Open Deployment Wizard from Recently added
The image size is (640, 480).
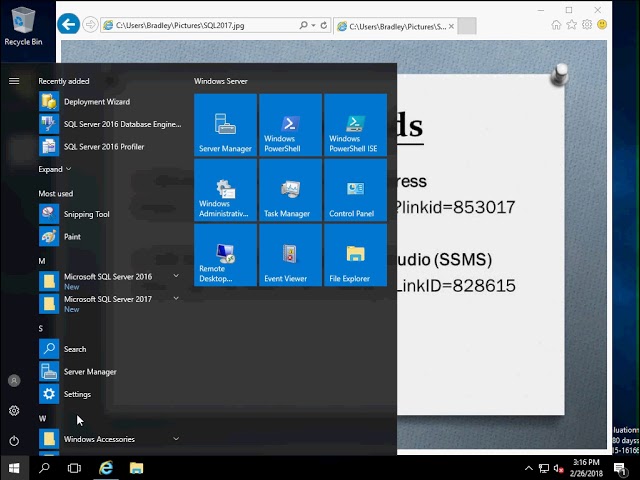[x=110, y=102]
